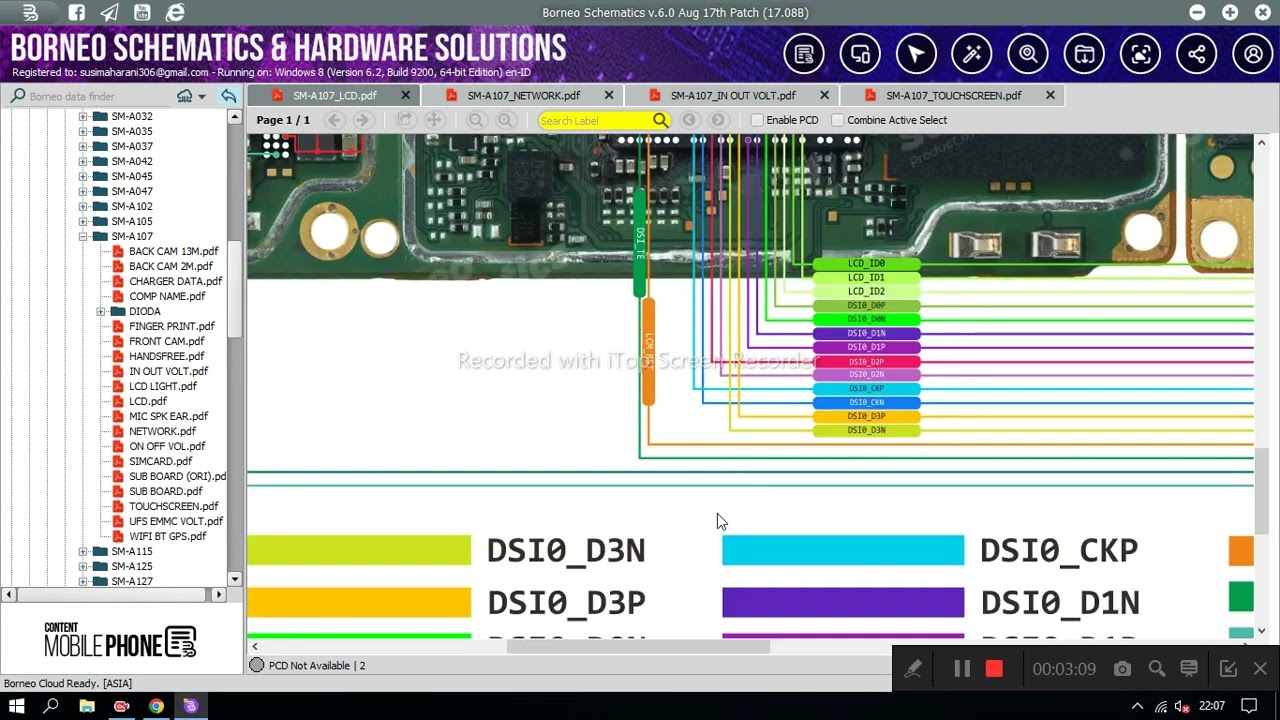
Task: Open the Internet Explorer website icon
Action: pos(175,13)
